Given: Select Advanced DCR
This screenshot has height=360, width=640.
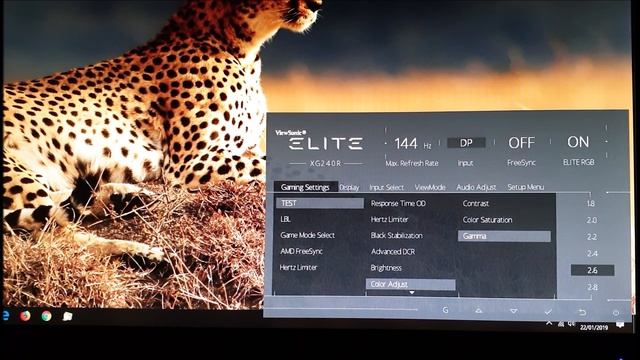Looking at the screenshot, I should pyautogui.click(x=393, y=252).
